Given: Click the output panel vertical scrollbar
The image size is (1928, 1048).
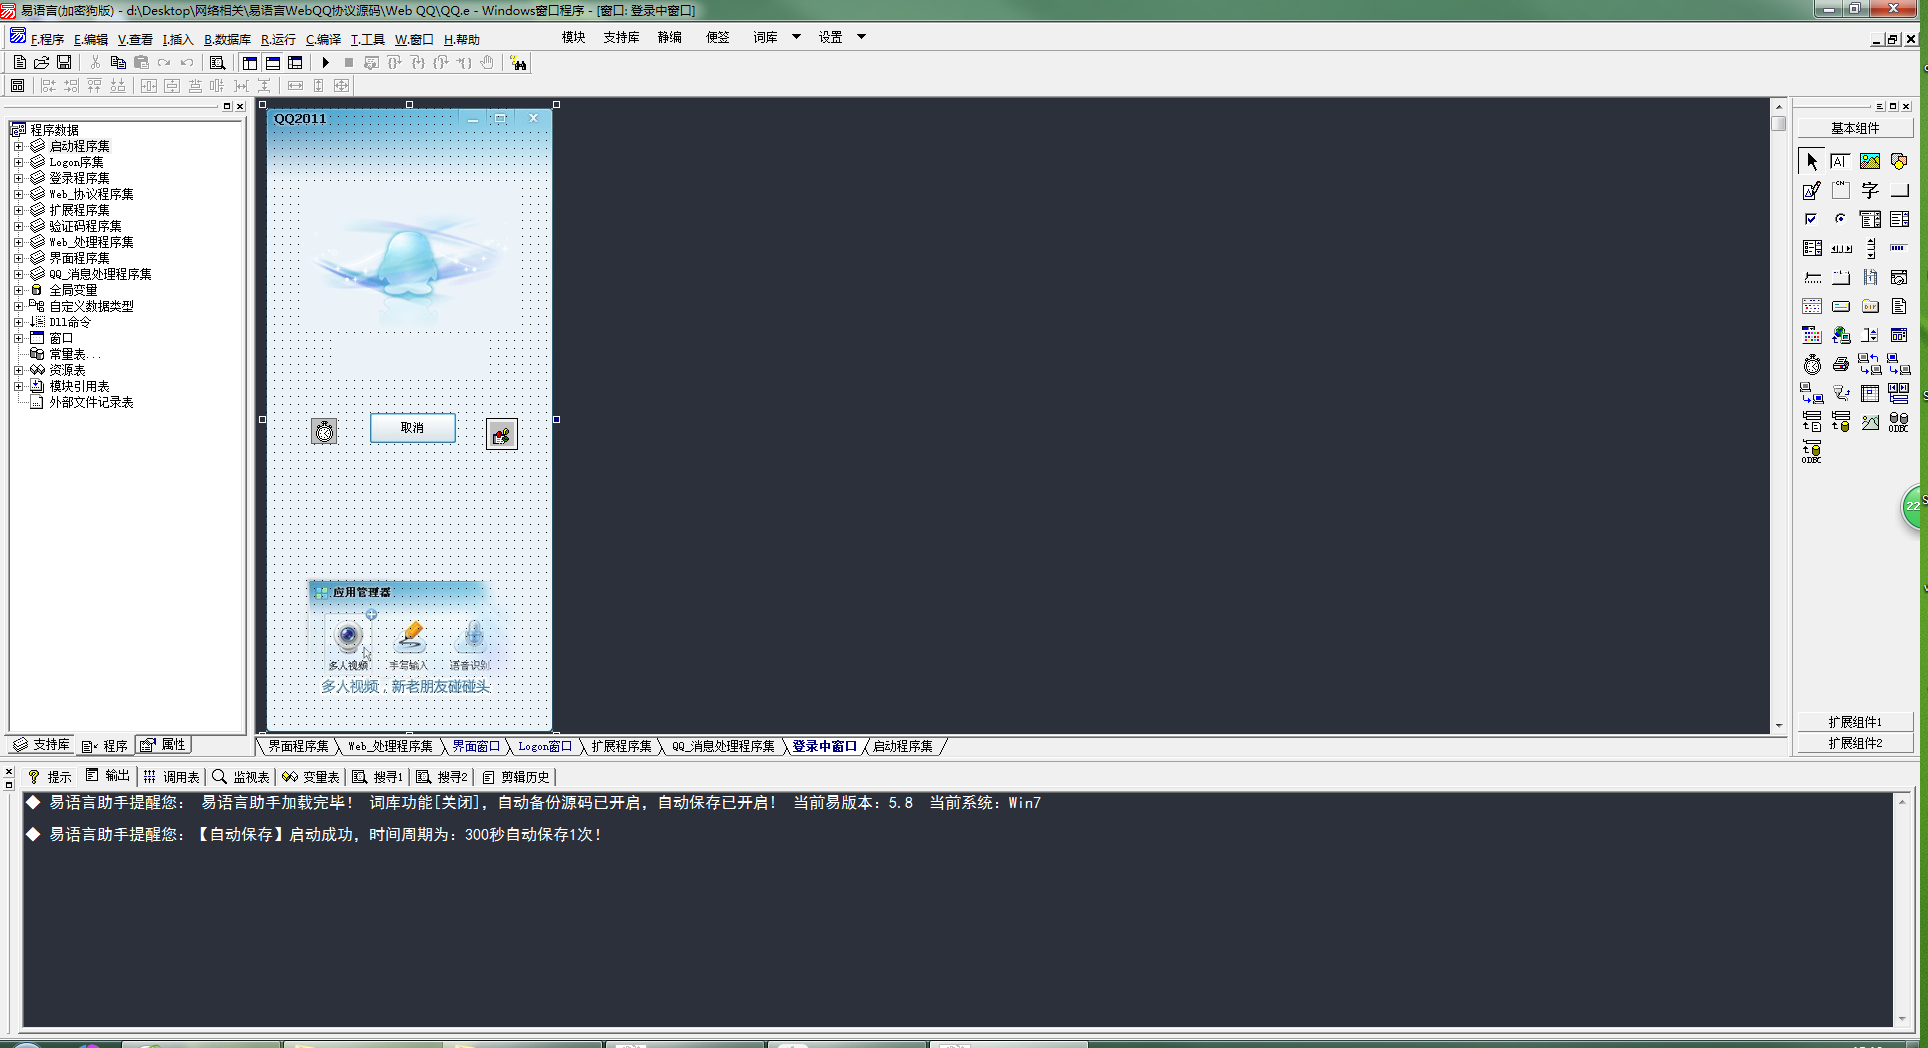Looking at the screenshot, I should (1902, 910).
